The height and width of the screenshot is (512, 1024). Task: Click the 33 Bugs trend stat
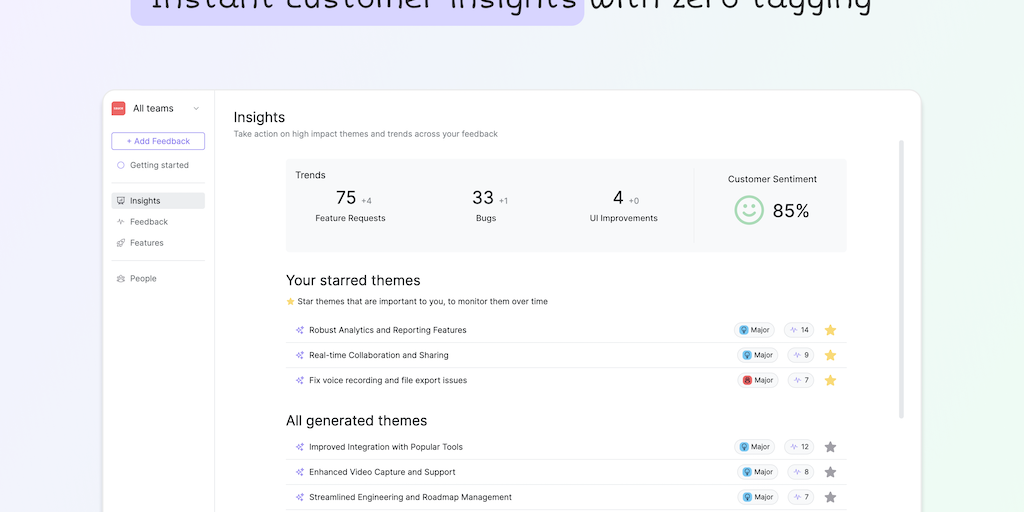(x=486, y=203)
